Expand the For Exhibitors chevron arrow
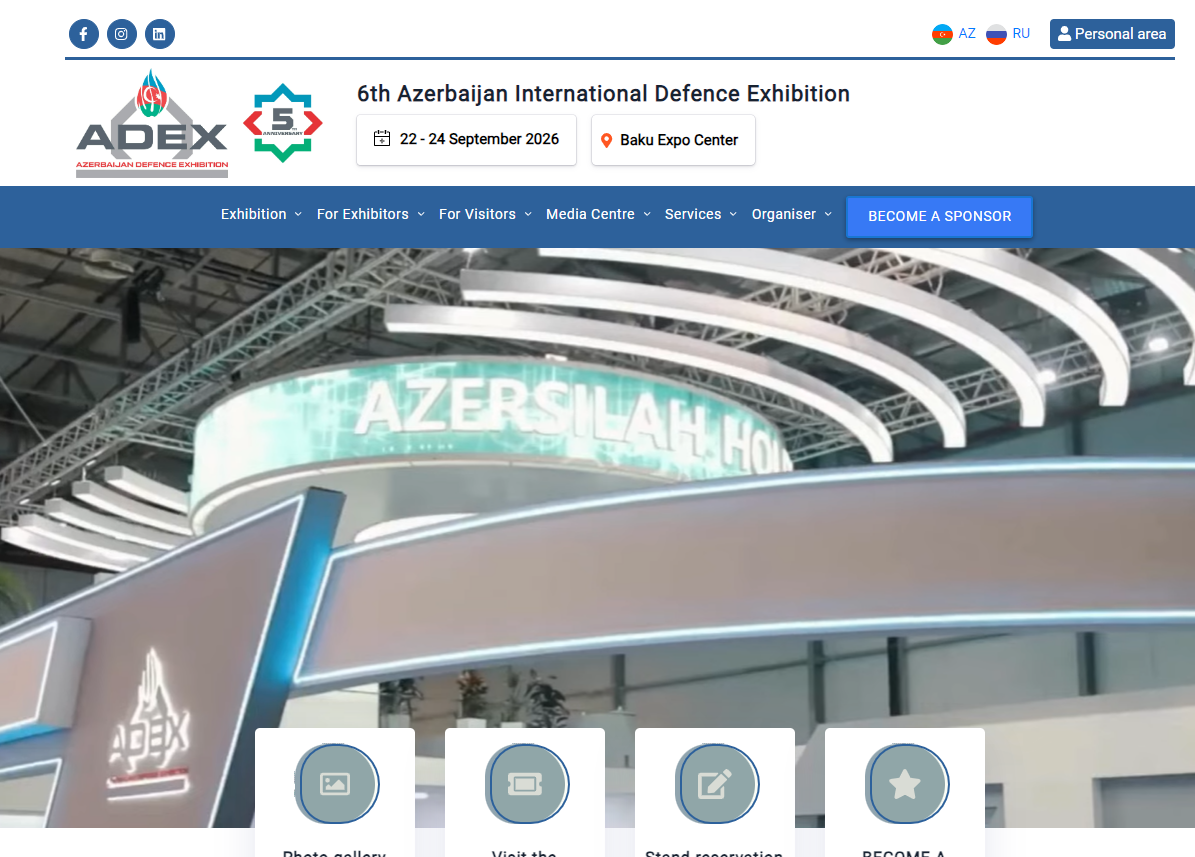The height and width of the screenshot is (857, 1195). pos(421,214)
